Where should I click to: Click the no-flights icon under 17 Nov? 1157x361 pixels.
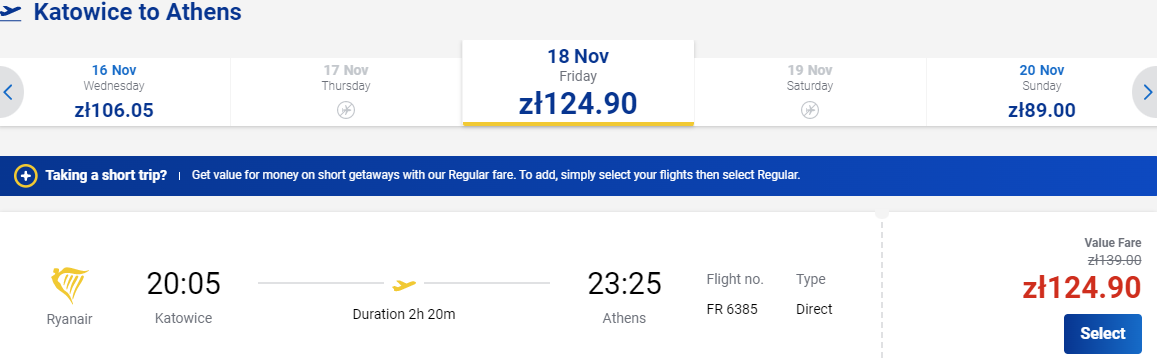coord(346,110)
